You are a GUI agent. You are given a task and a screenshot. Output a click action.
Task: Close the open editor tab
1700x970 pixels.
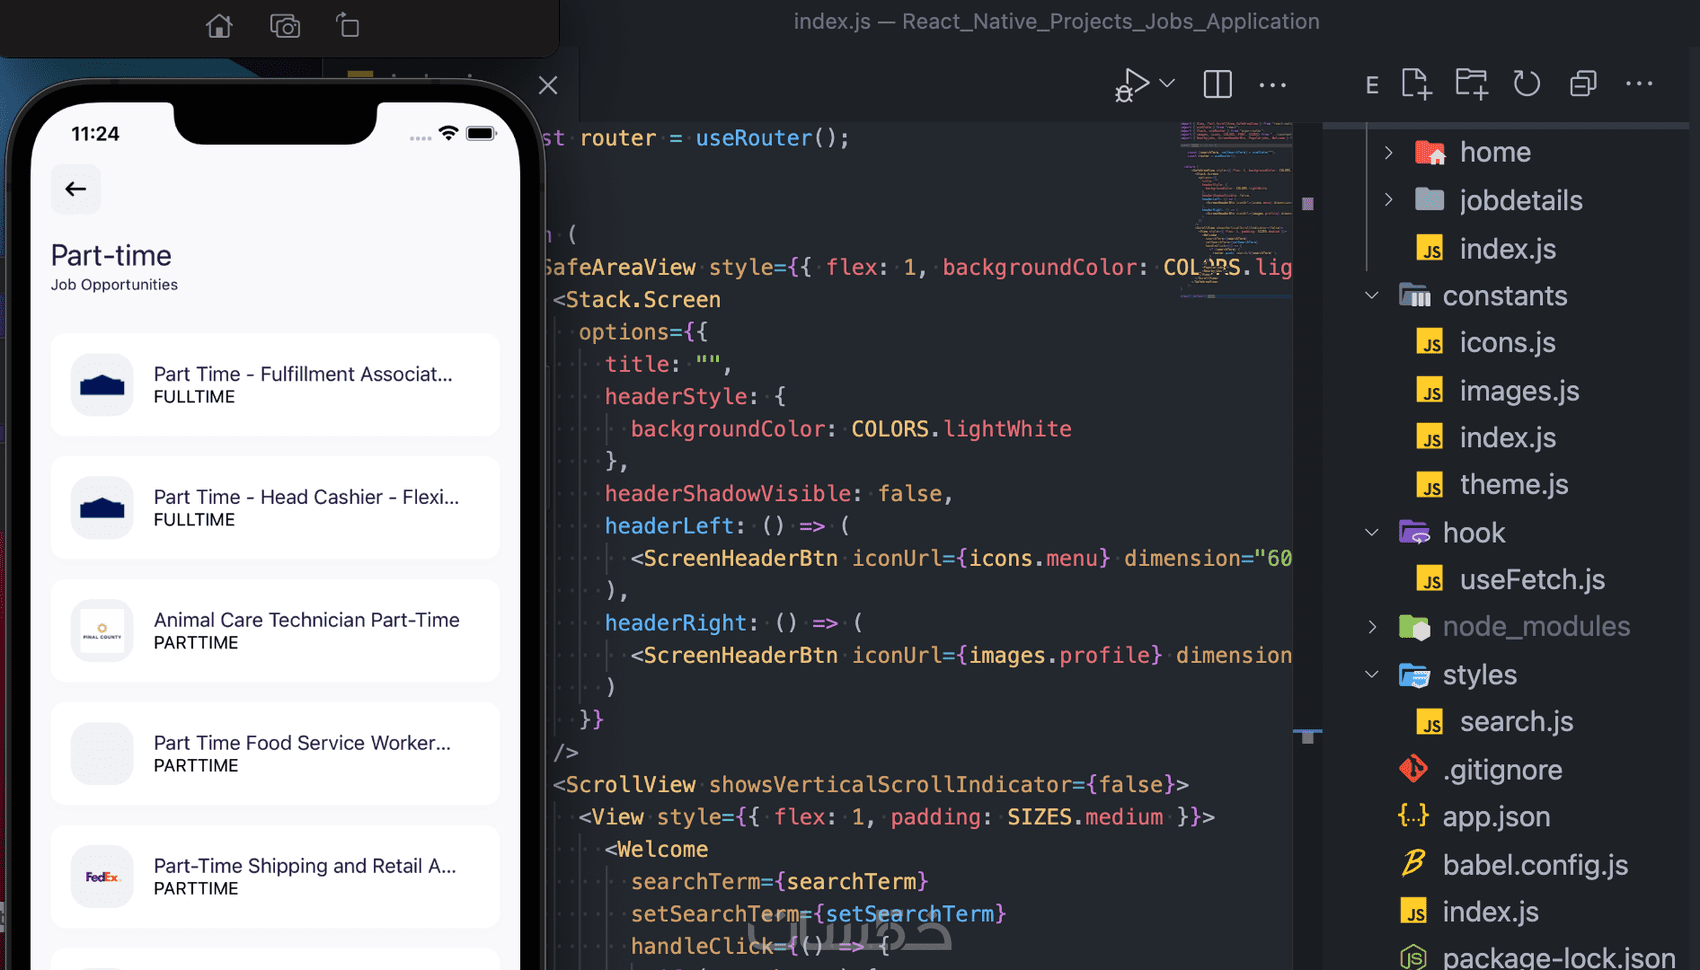[548, 85]
